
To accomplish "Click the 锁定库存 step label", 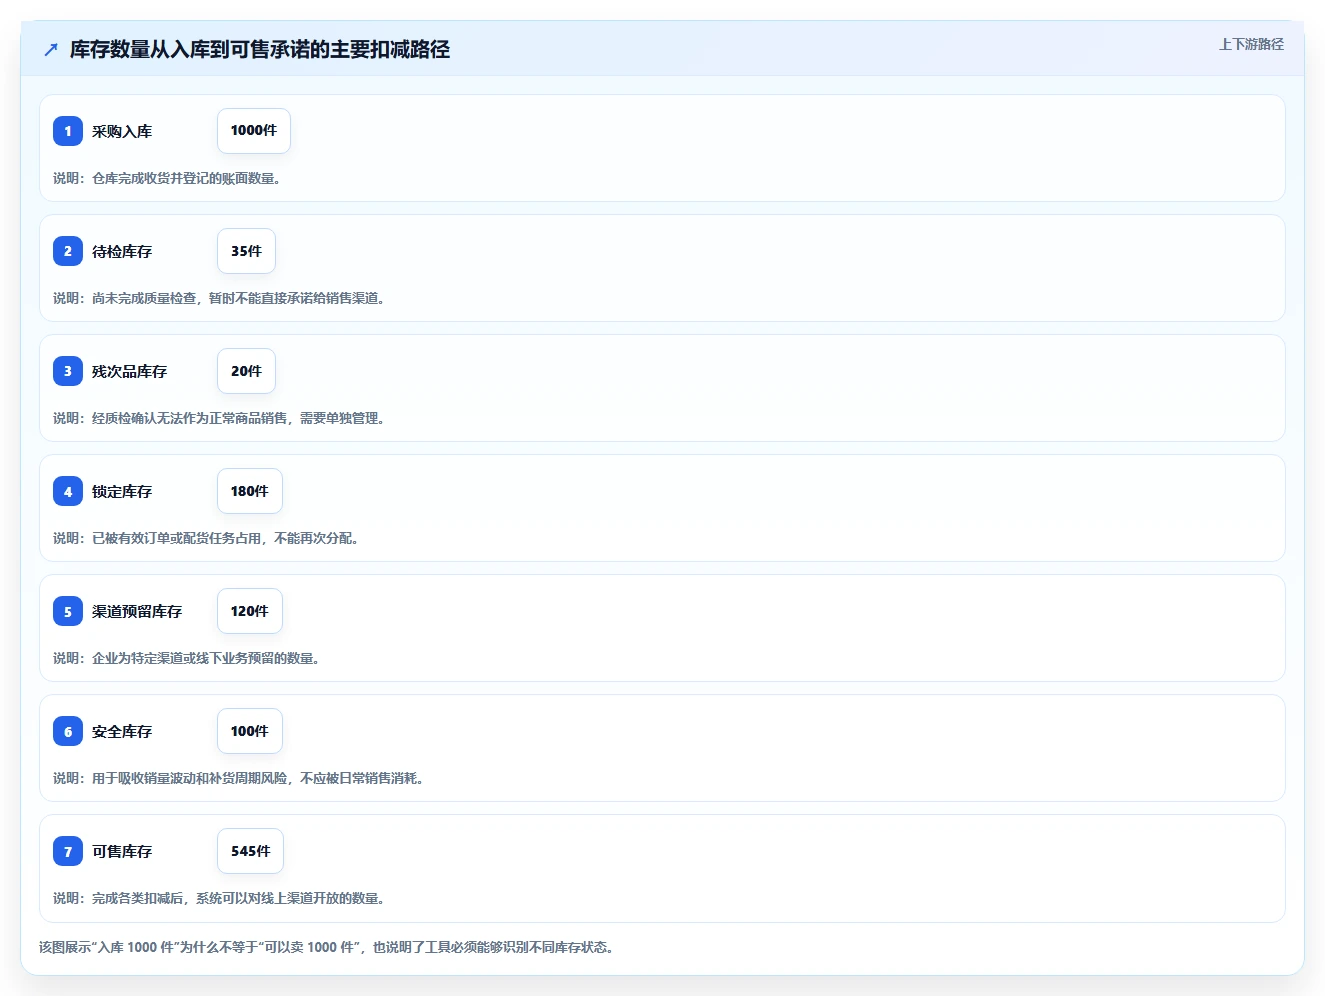I will pos(122,491).
